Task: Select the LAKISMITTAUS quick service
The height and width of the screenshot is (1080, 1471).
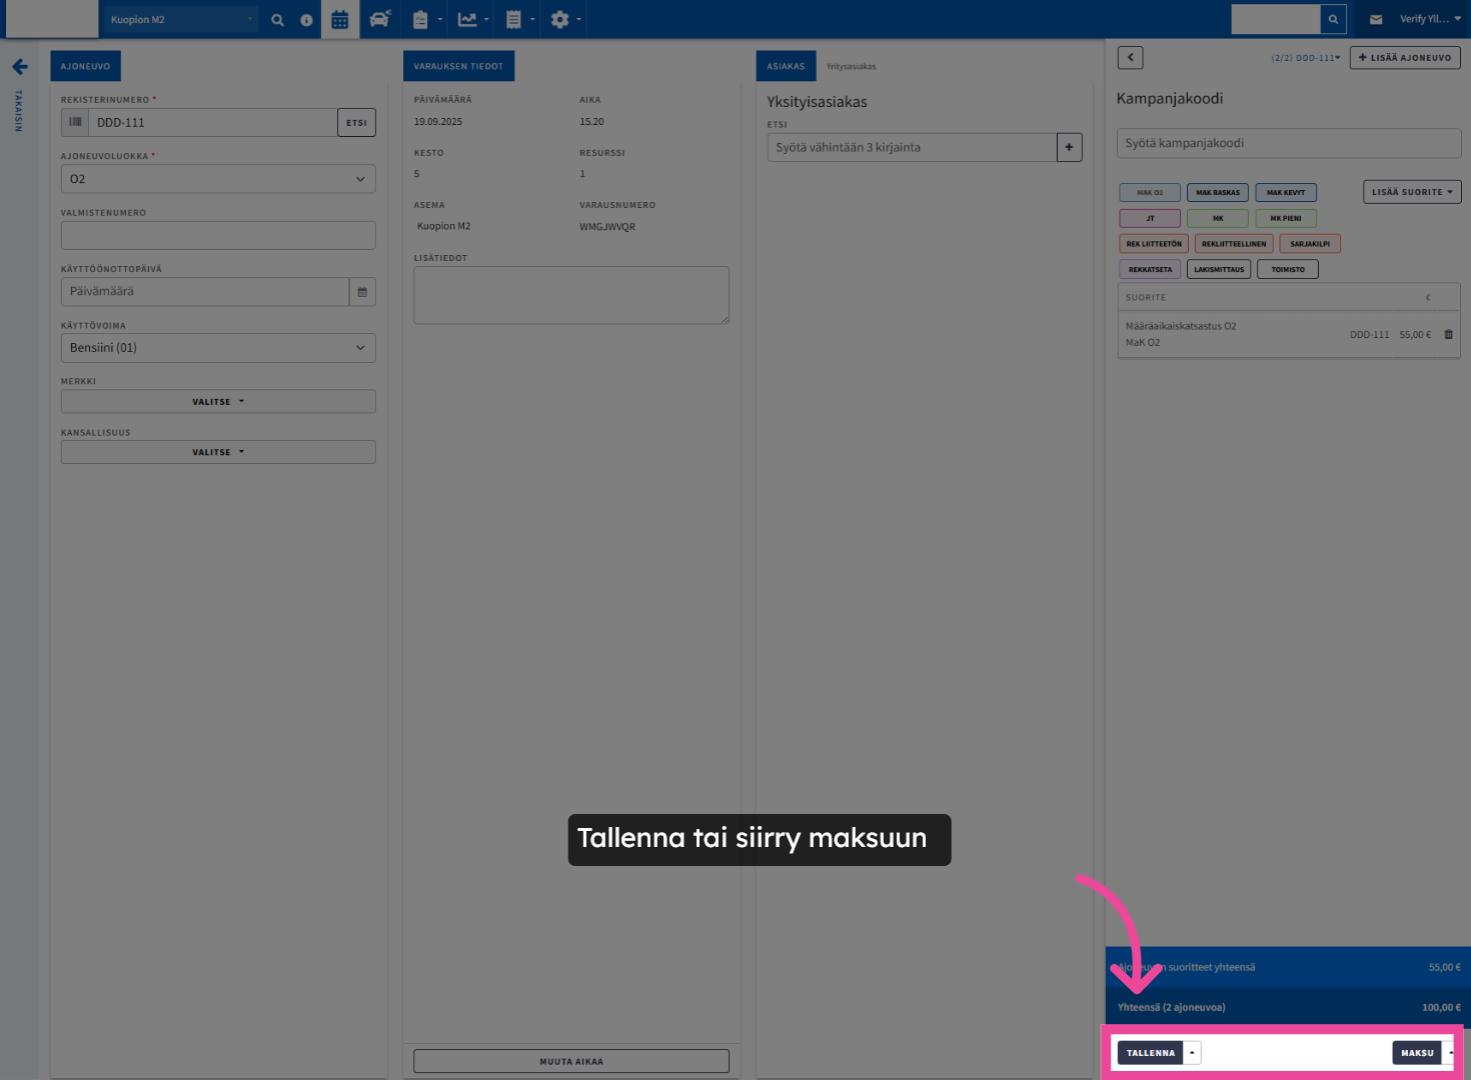Action: coord(1219,269)
